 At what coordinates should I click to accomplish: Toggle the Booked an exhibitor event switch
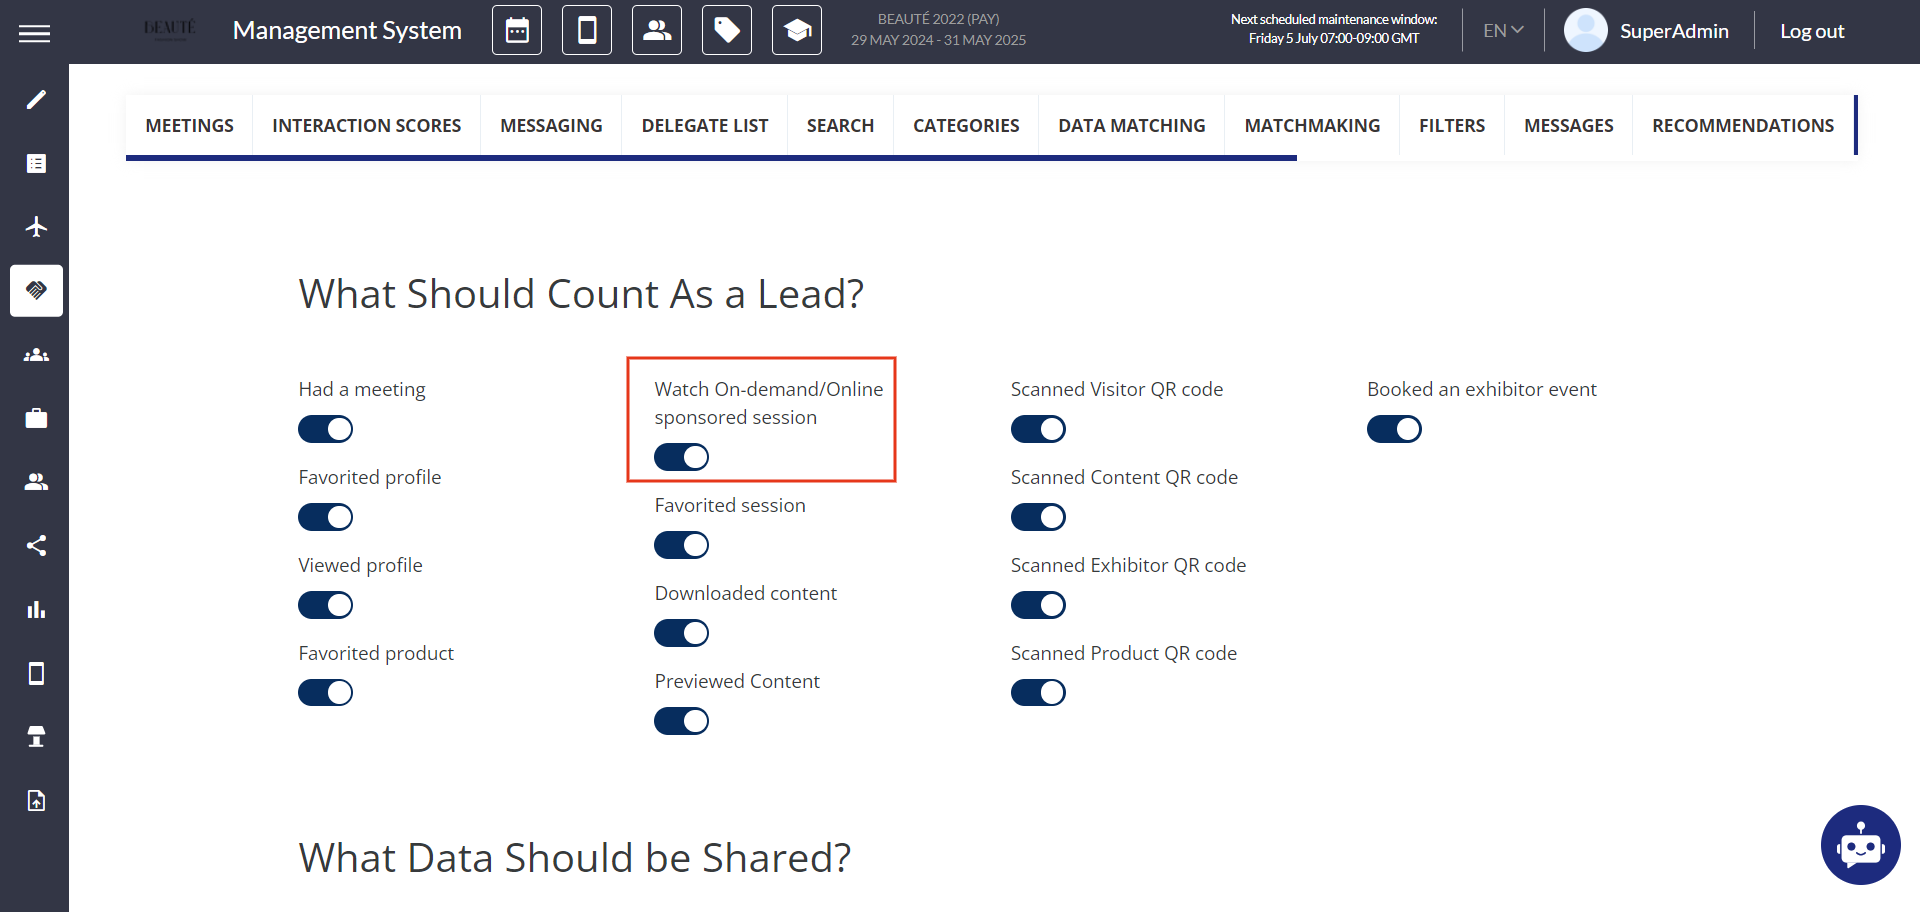(1395, 429)
